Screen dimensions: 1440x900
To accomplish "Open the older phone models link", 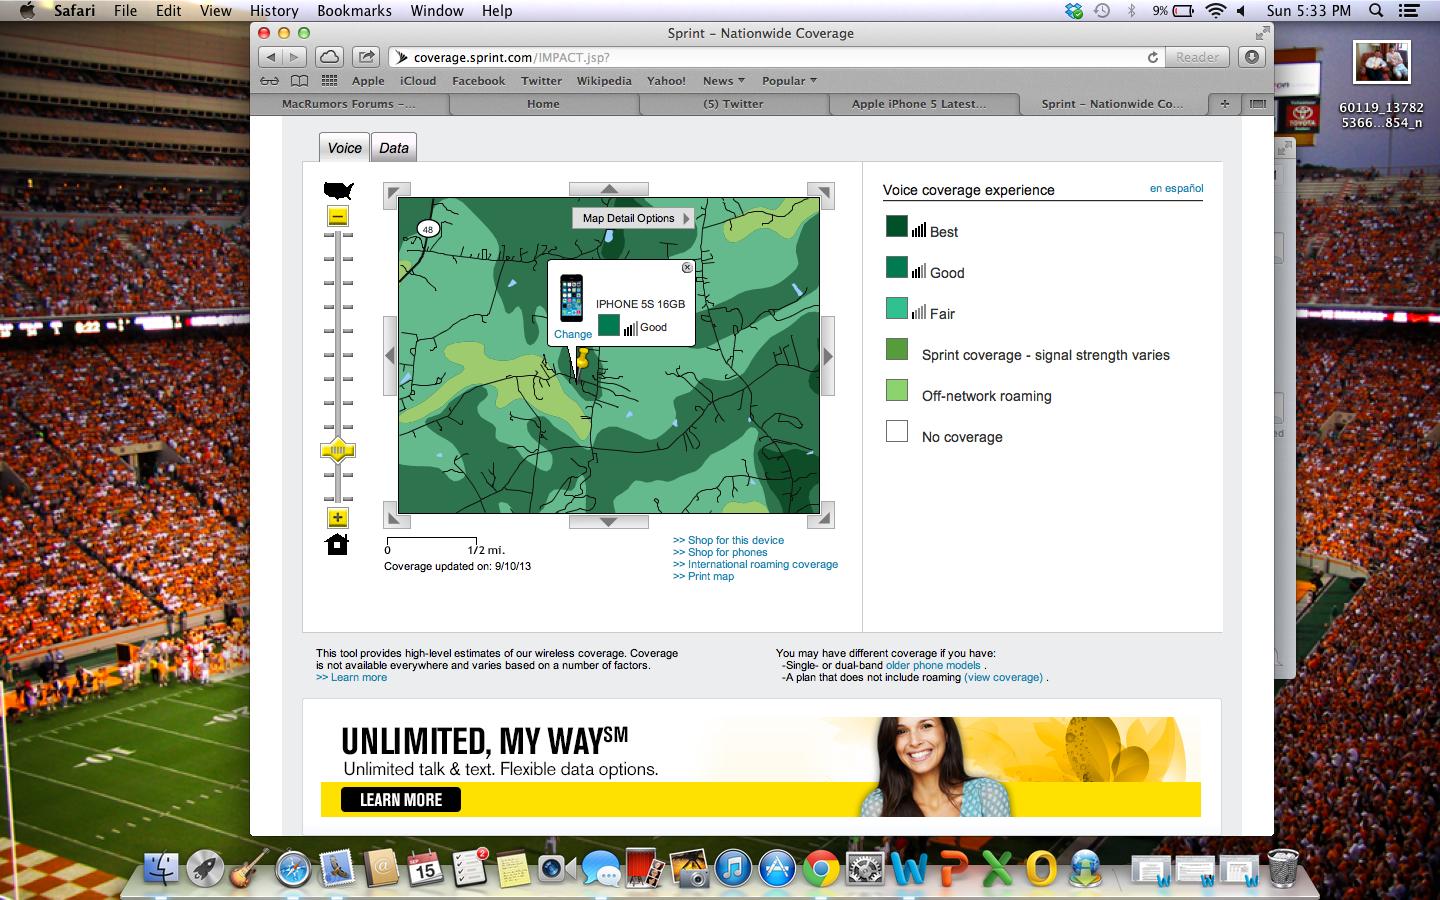I will click(933, 665).
